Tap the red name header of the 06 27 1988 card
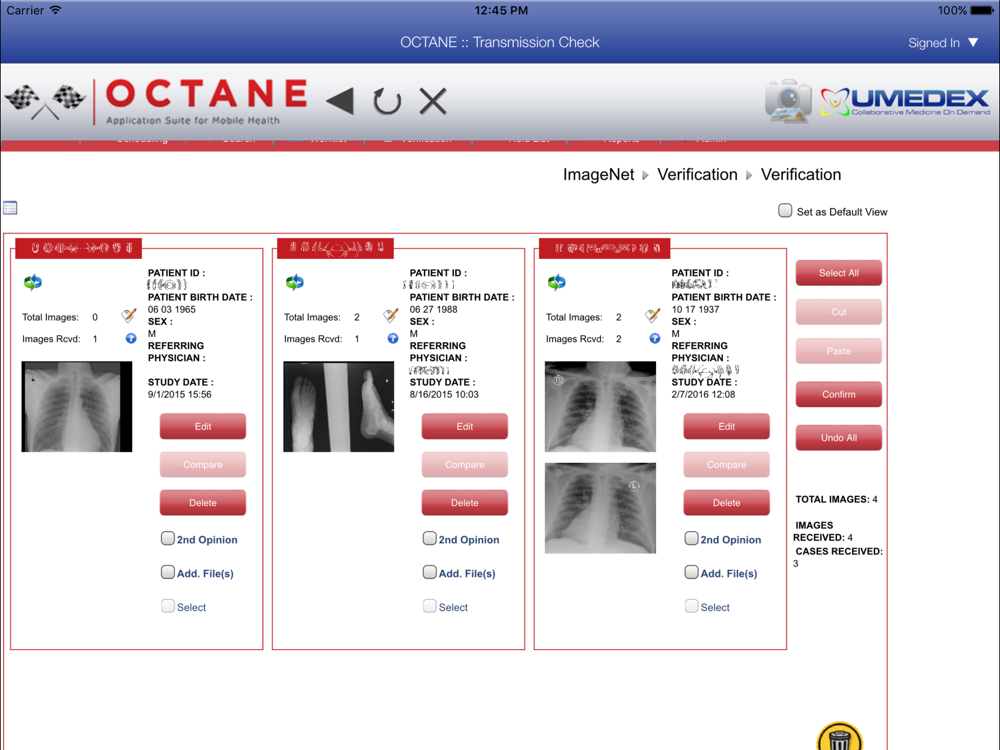 tap(336, 247)
